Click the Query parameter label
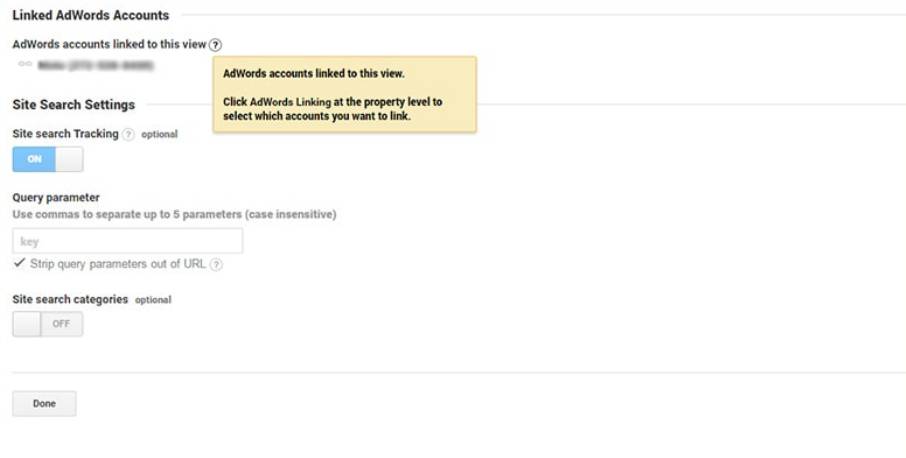 56,198
